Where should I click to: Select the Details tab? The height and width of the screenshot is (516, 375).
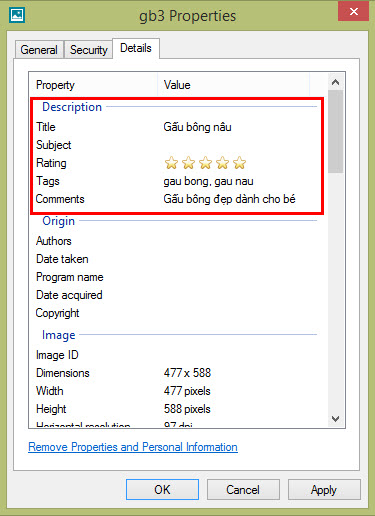click(136, 48)
